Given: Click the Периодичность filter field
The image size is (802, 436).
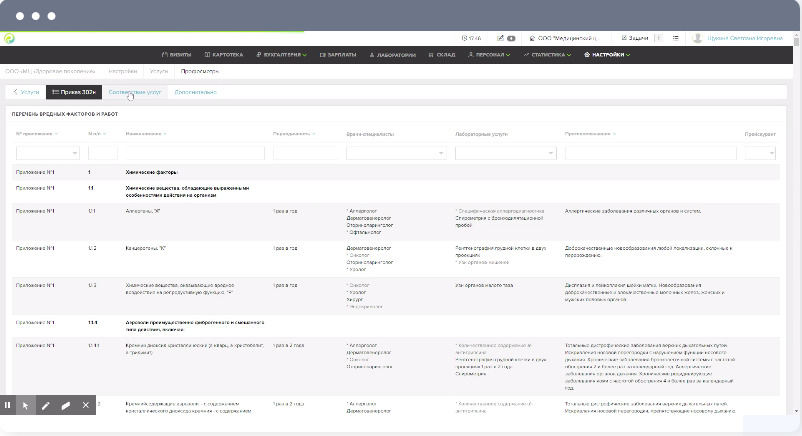Looking at the screenshot, I should (x=305, y=153).
